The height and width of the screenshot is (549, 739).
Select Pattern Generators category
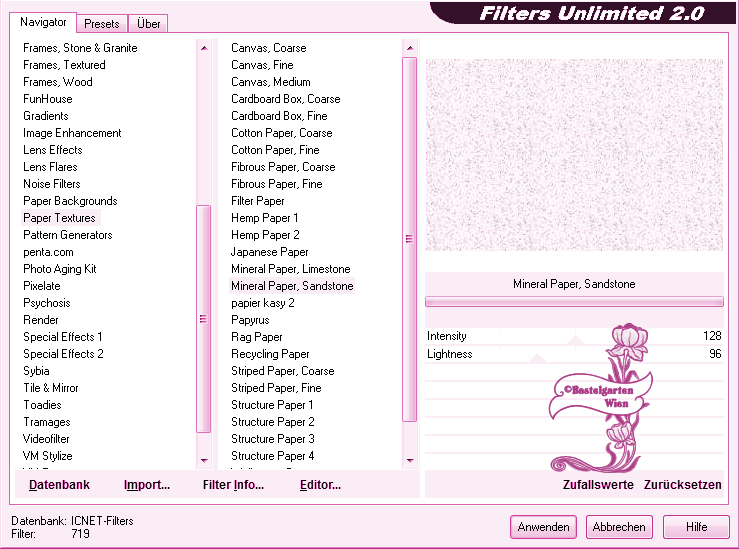tap(68, 235)
